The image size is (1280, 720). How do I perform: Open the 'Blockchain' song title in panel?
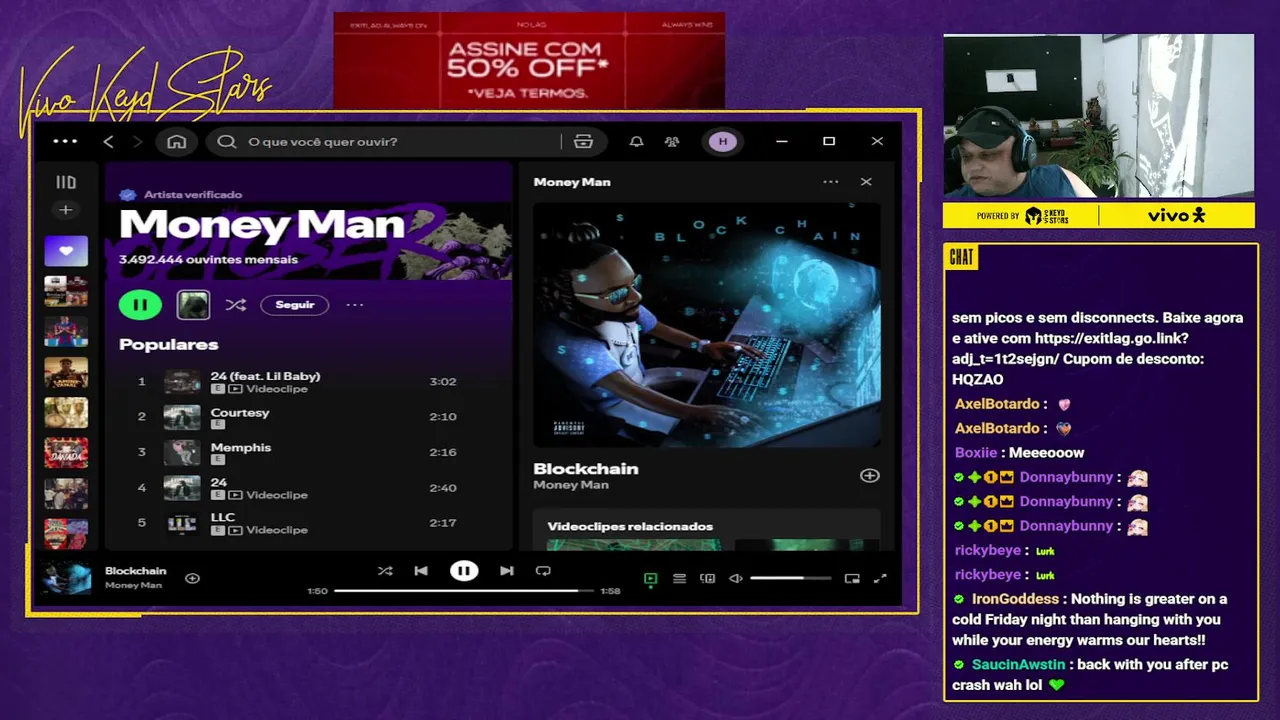click(586, 468)
